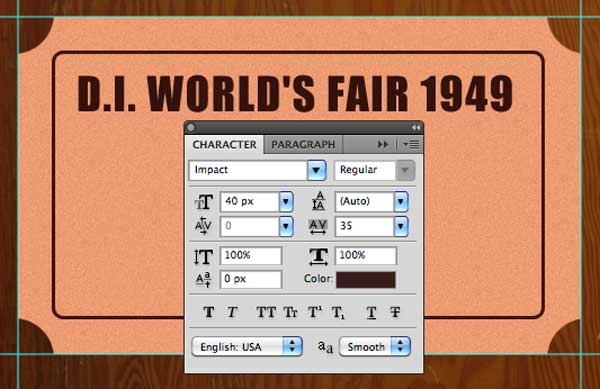Click the horizontal scale icon
The image size is (600, 389).
pyautogui.click(x=318, y=256)
